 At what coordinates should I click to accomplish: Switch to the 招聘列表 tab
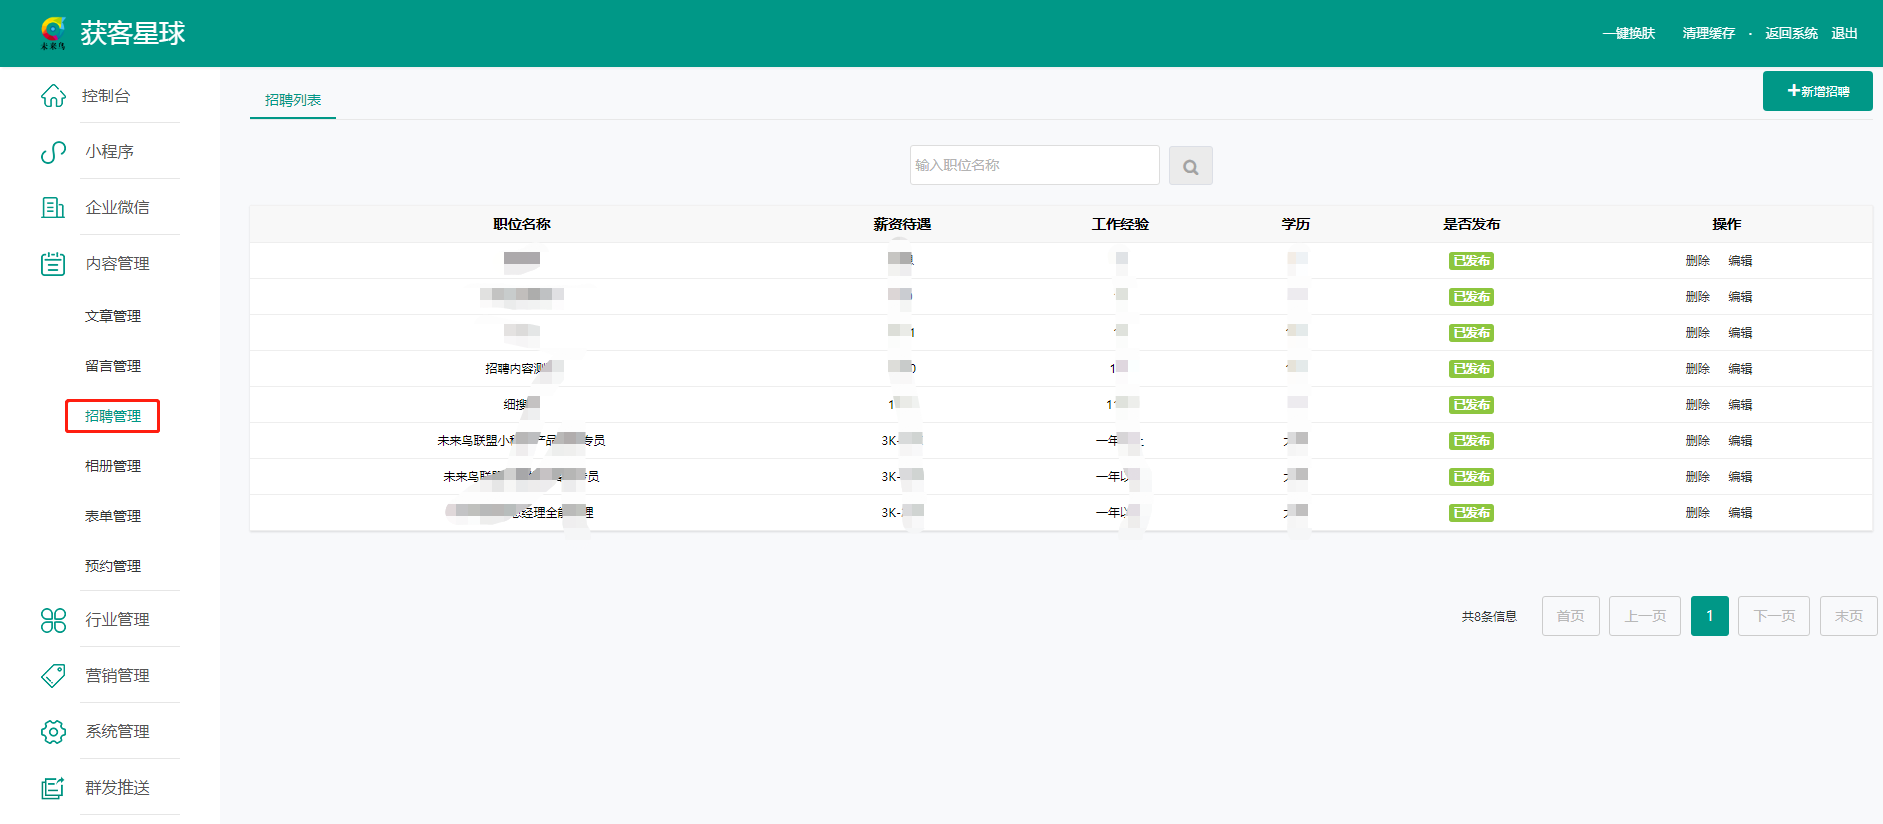(x=293, y=100)
